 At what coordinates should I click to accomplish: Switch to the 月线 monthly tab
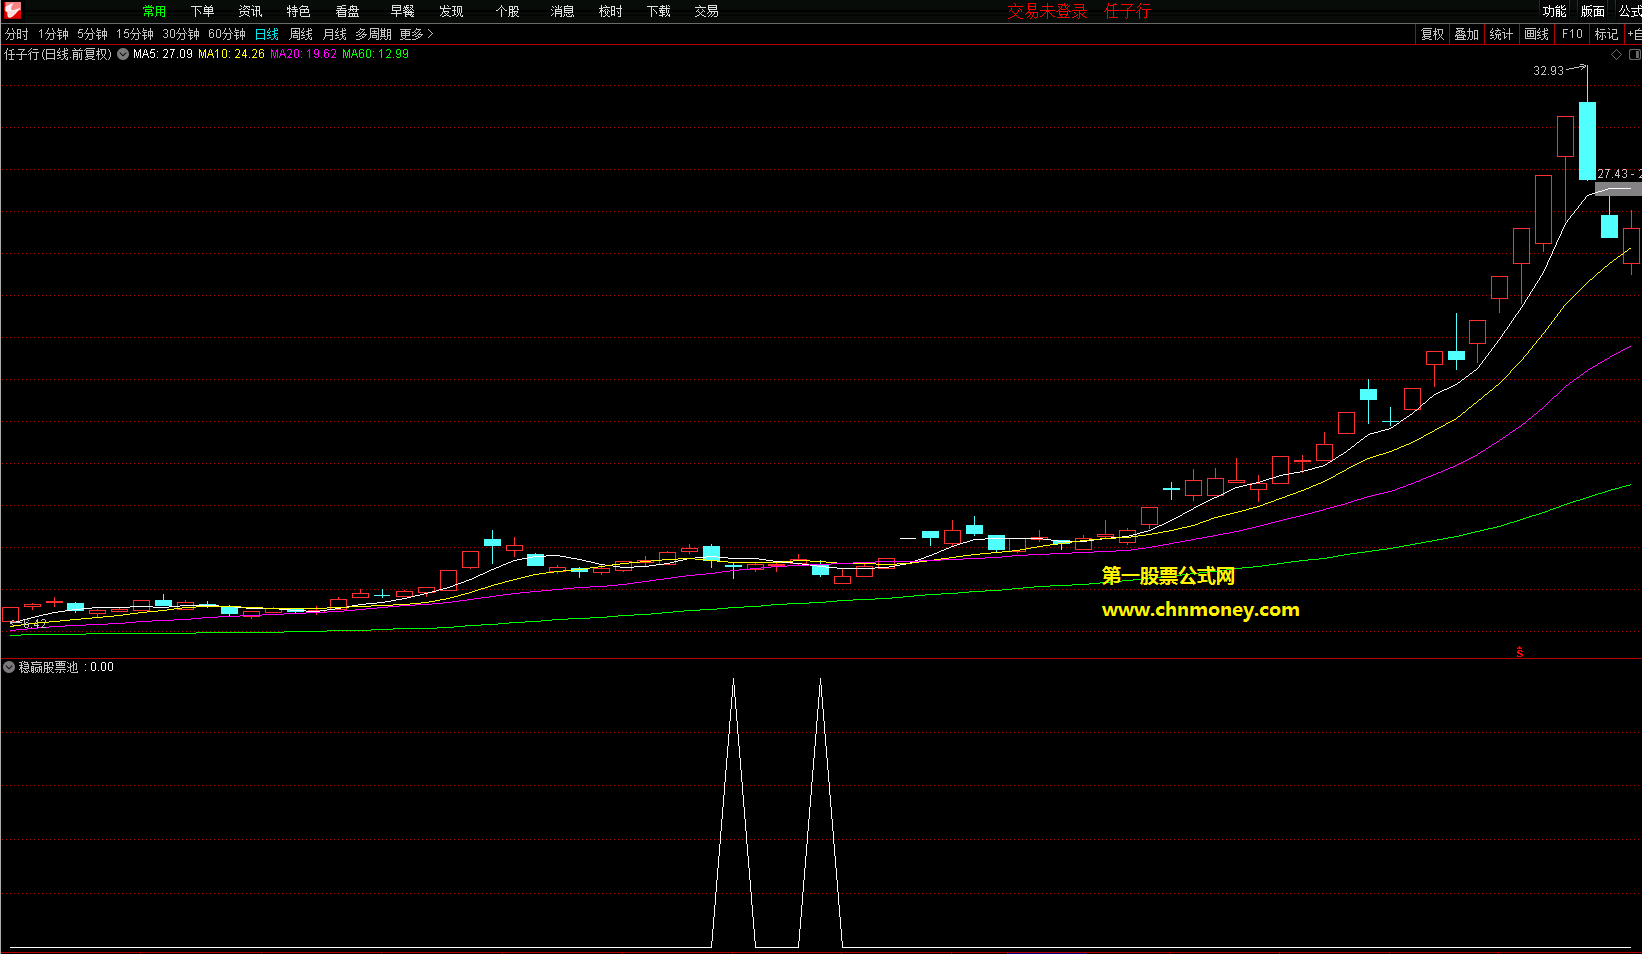(x=335, y=34)
